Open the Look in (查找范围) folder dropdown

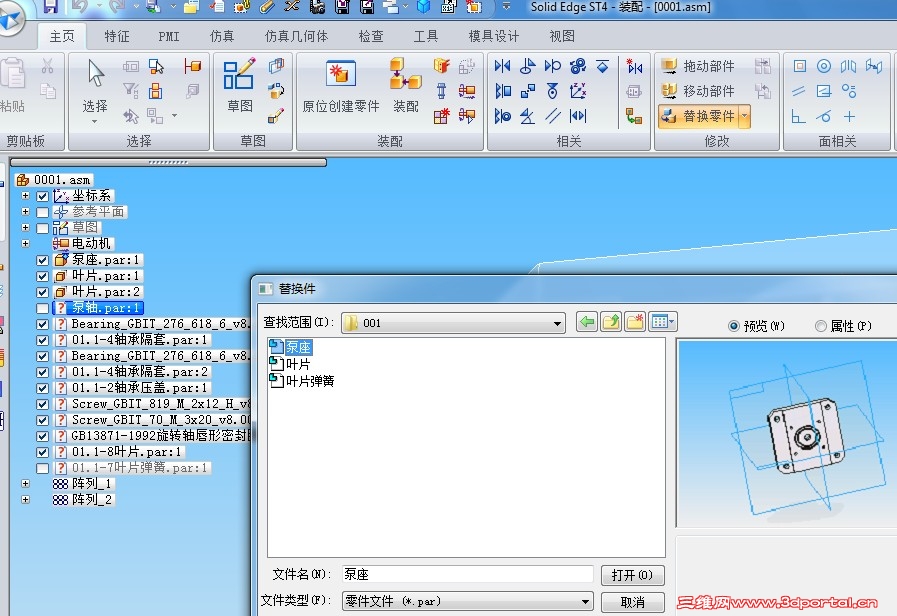(557, 323)
